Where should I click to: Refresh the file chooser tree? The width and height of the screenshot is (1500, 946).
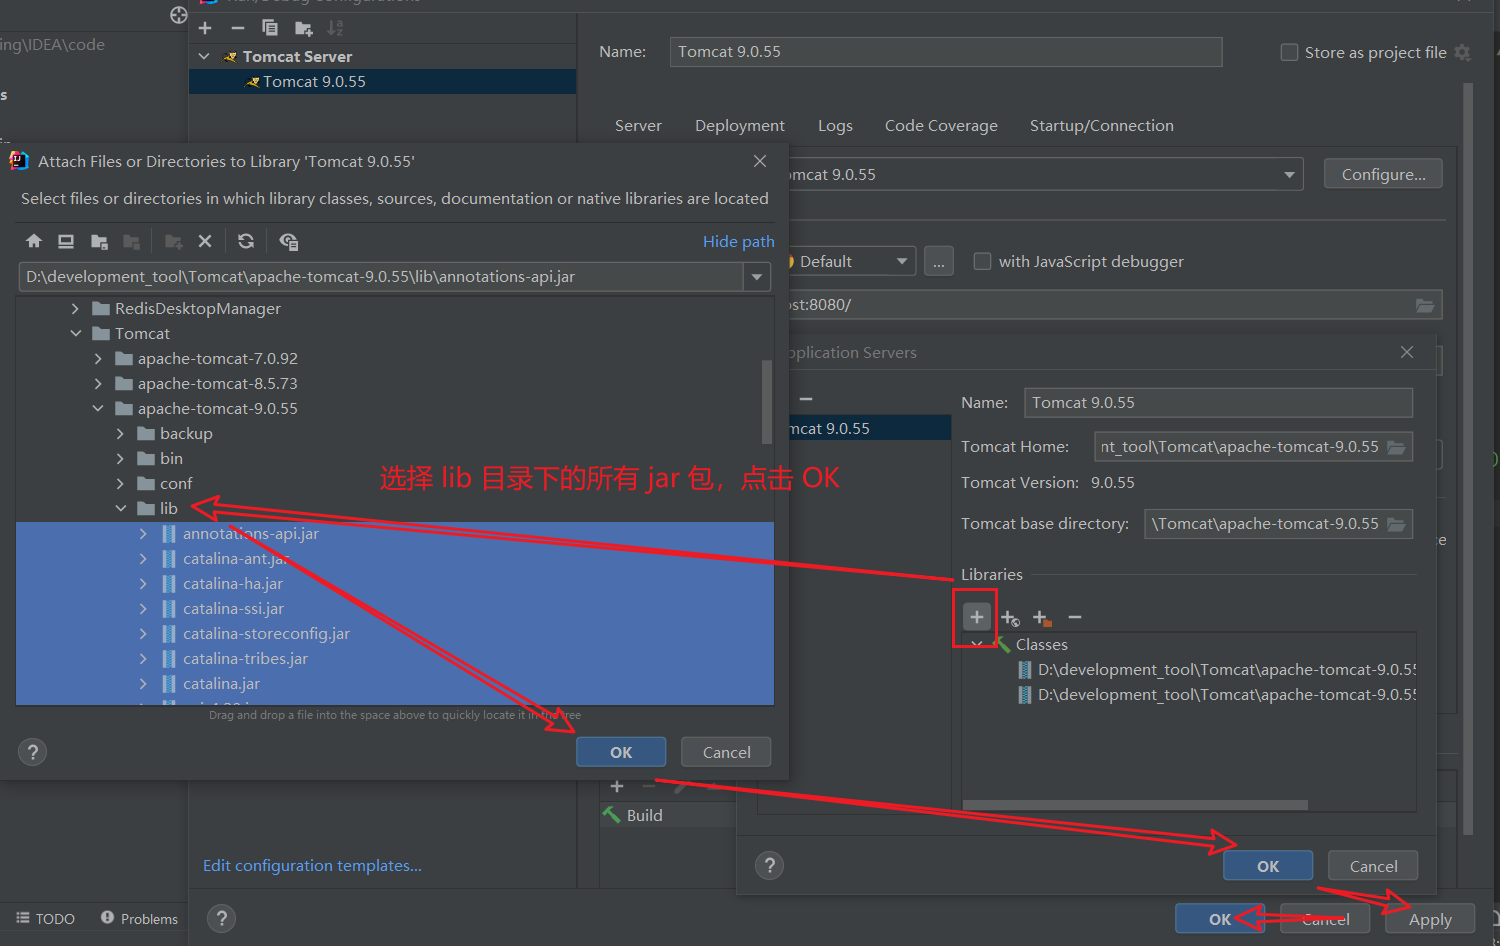click(246, 241)
